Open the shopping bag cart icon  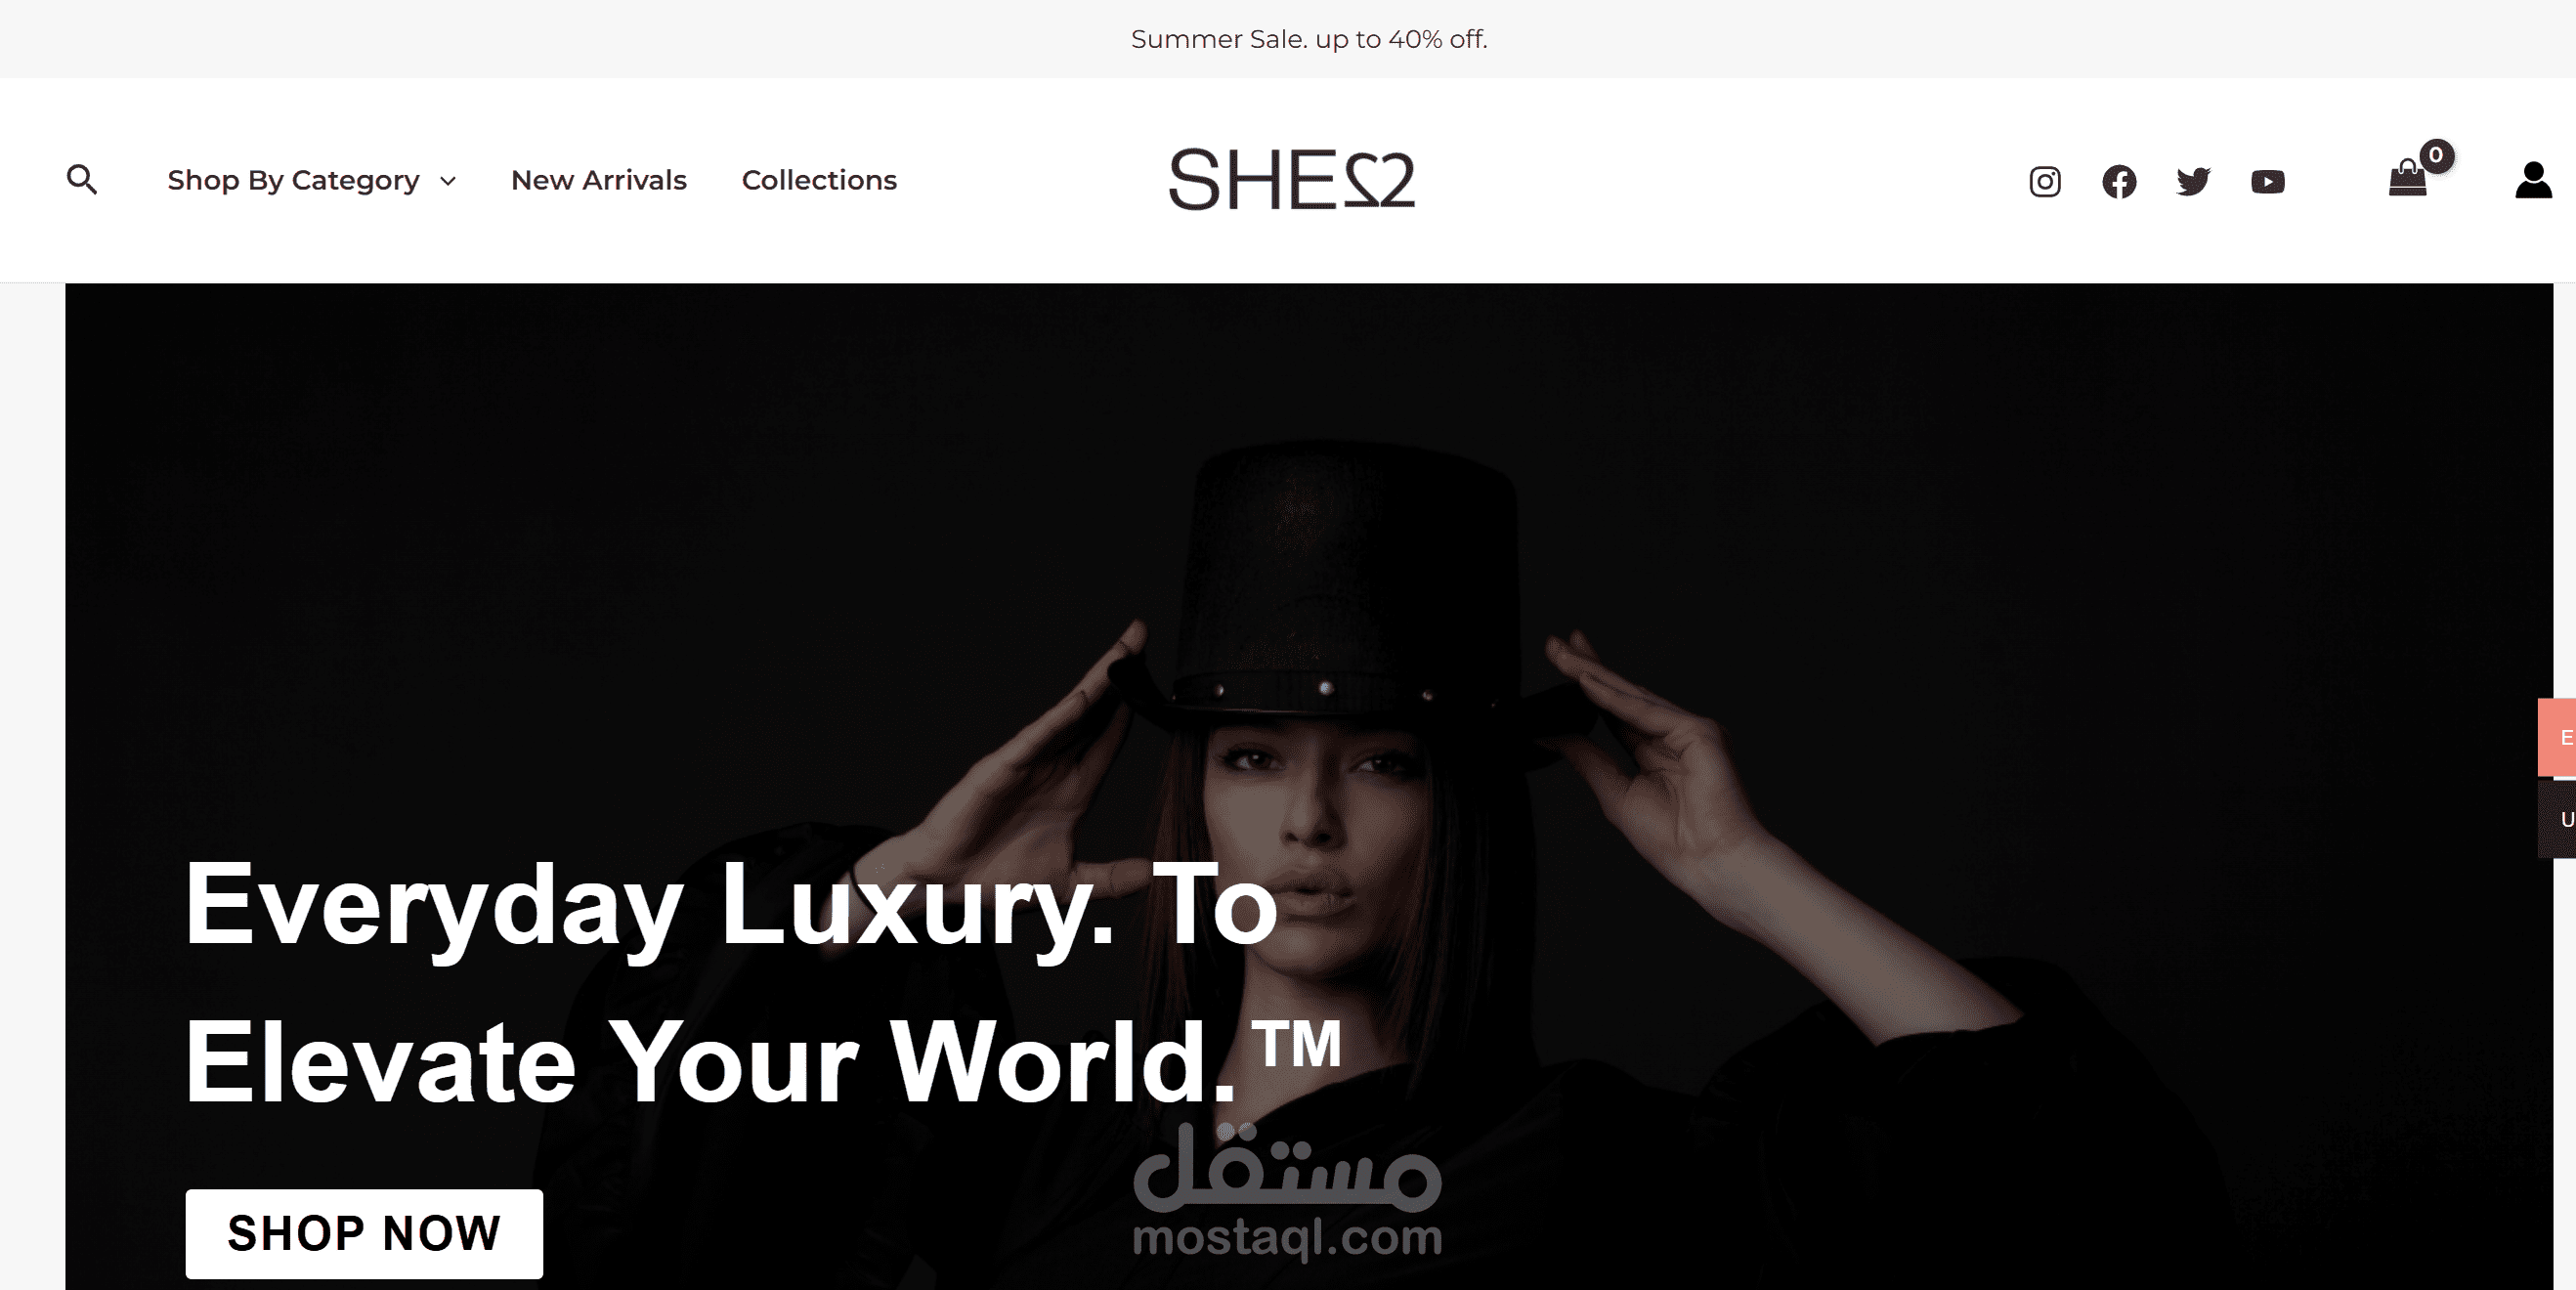(2408, 180)
